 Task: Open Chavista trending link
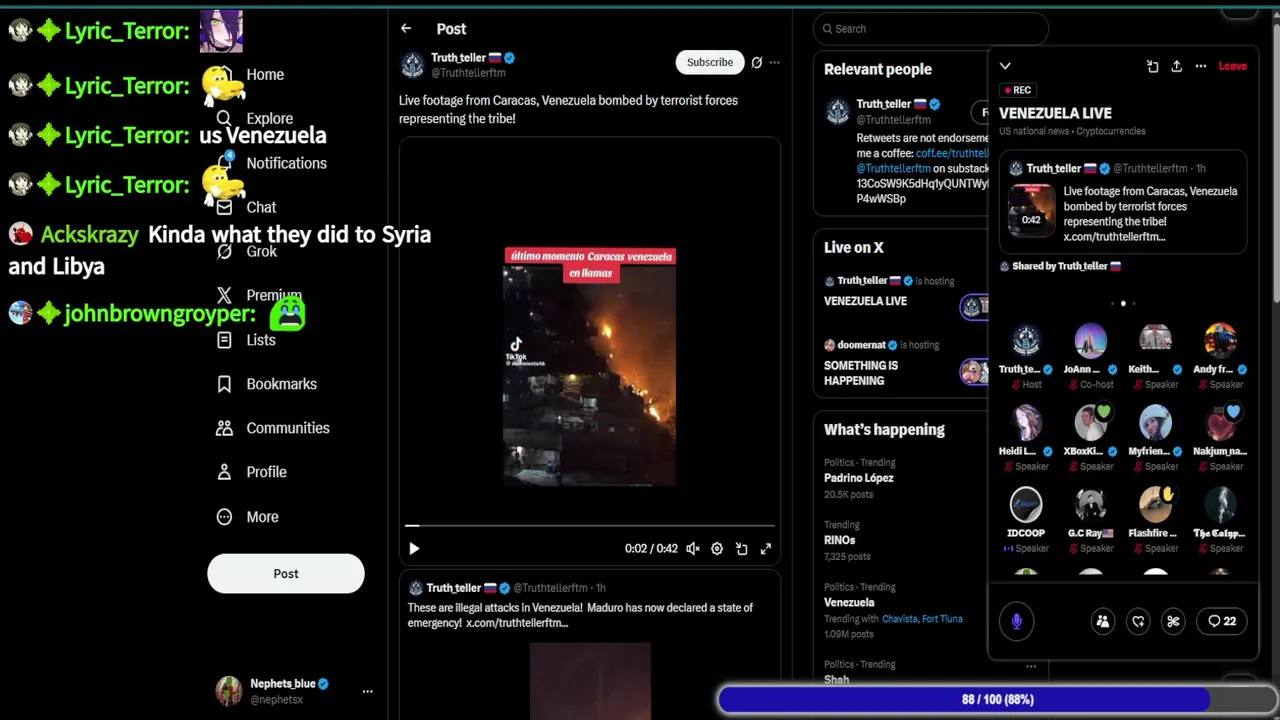pos(899,619)
